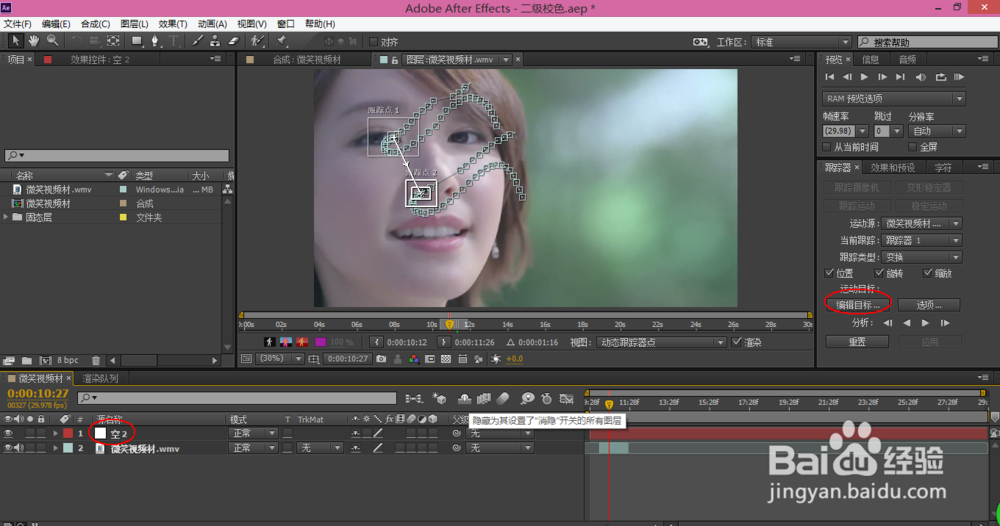This screenshot has width=1000, height=526.
Task: Open the 工作区 workspace dropdown
Action: [802, 42]
